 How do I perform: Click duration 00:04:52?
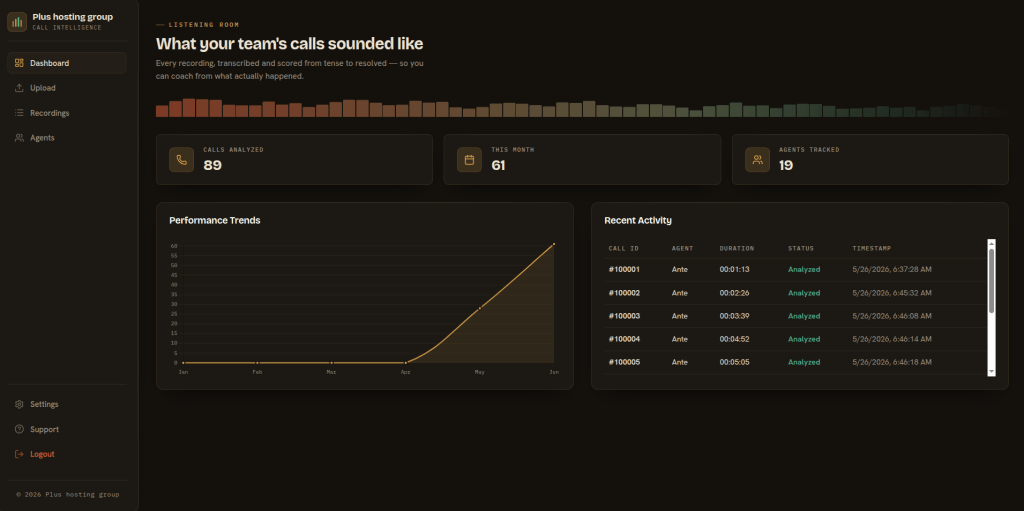click(x=734, y=339)
